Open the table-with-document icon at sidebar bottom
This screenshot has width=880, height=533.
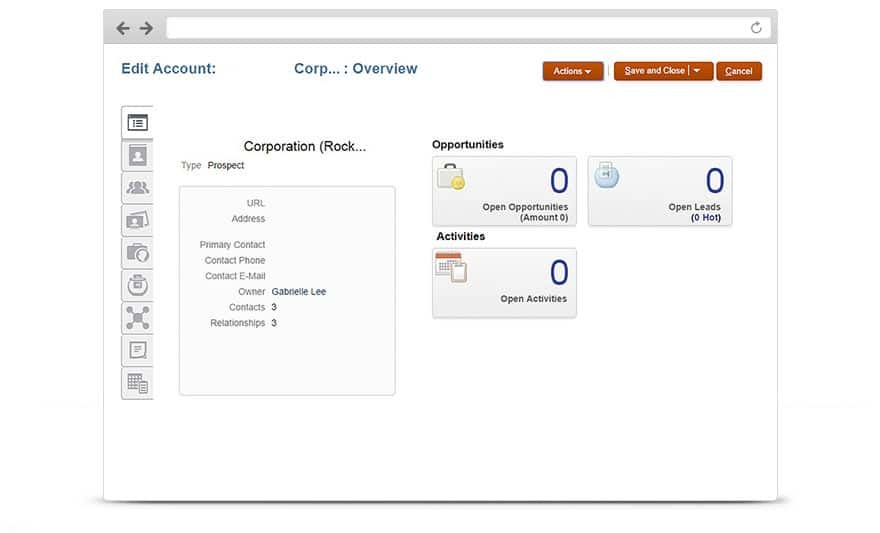point(137,383)
